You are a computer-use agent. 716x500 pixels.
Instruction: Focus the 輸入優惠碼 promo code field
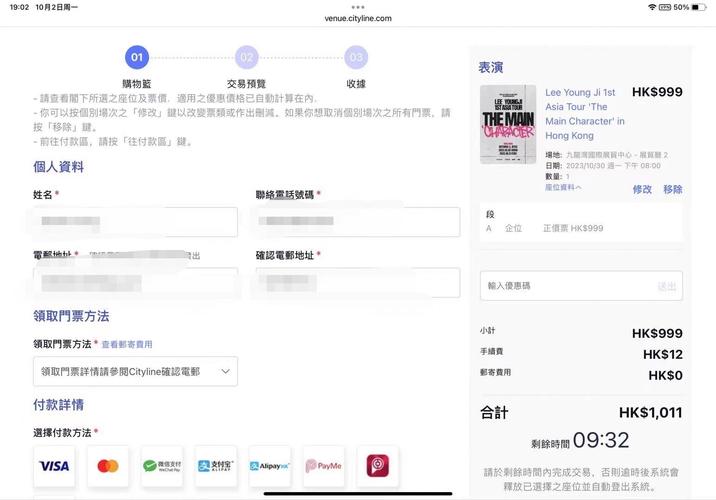(565, 286)
